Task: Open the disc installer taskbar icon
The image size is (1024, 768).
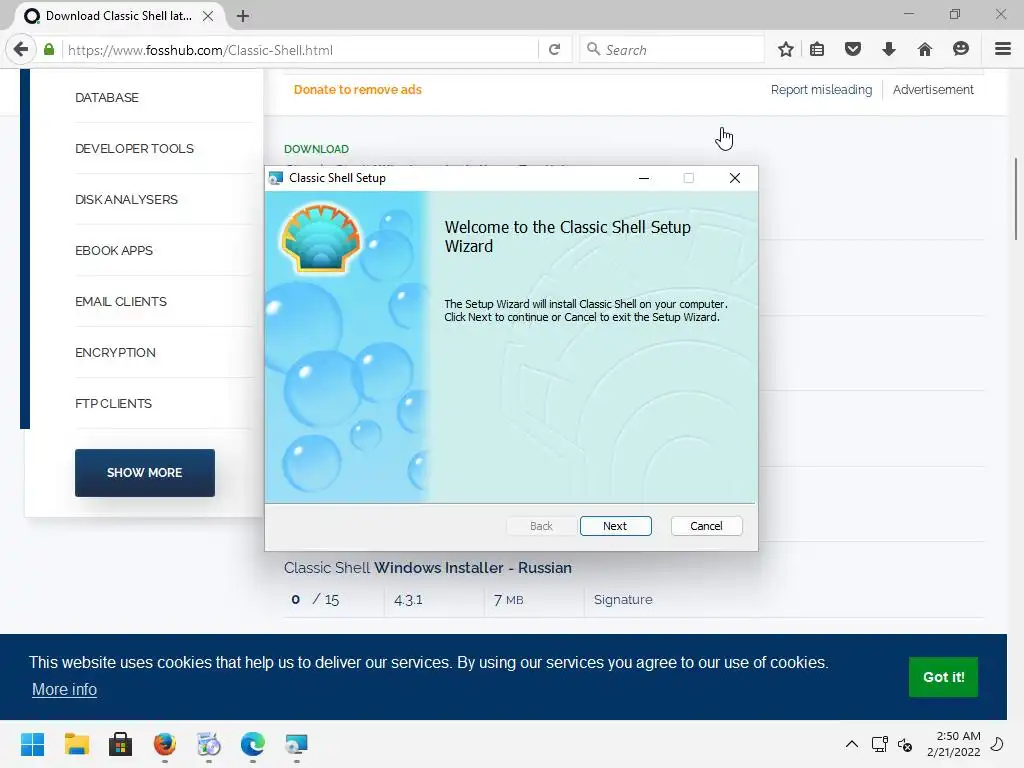Action: coord(208,744)
